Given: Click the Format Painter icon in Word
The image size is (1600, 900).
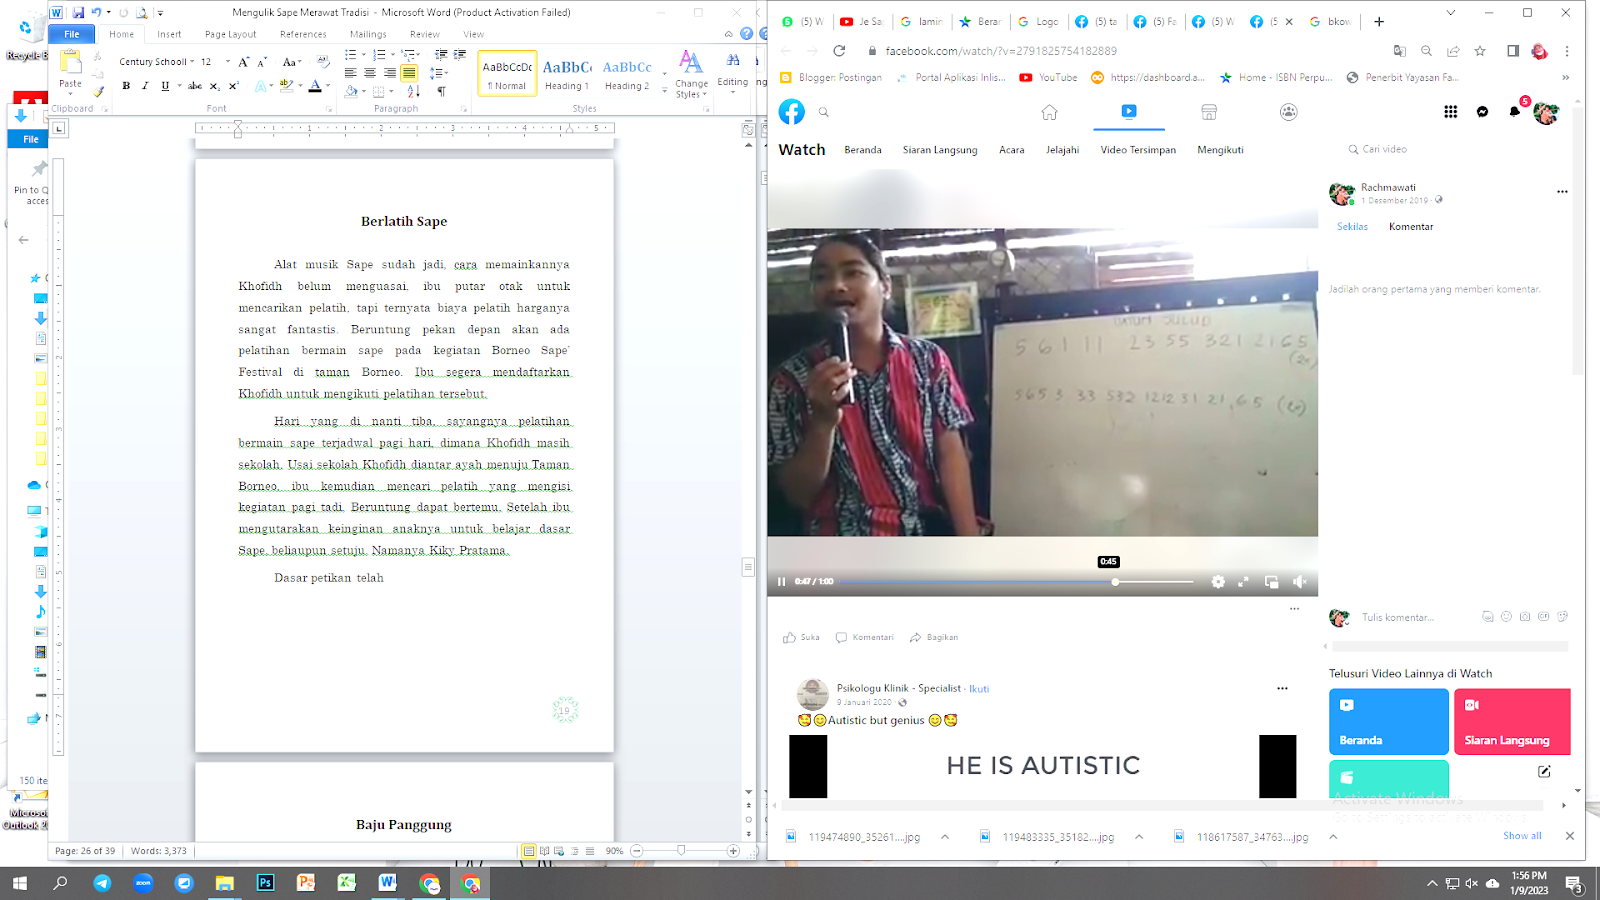Looking at the screenshot, I should (98, 91).
